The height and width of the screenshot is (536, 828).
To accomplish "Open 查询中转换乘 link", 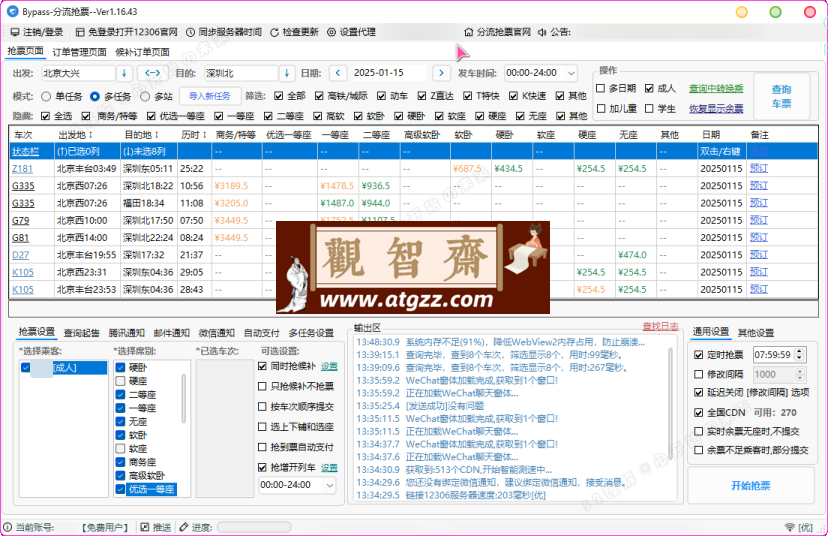I will click(x=716, y=88).
